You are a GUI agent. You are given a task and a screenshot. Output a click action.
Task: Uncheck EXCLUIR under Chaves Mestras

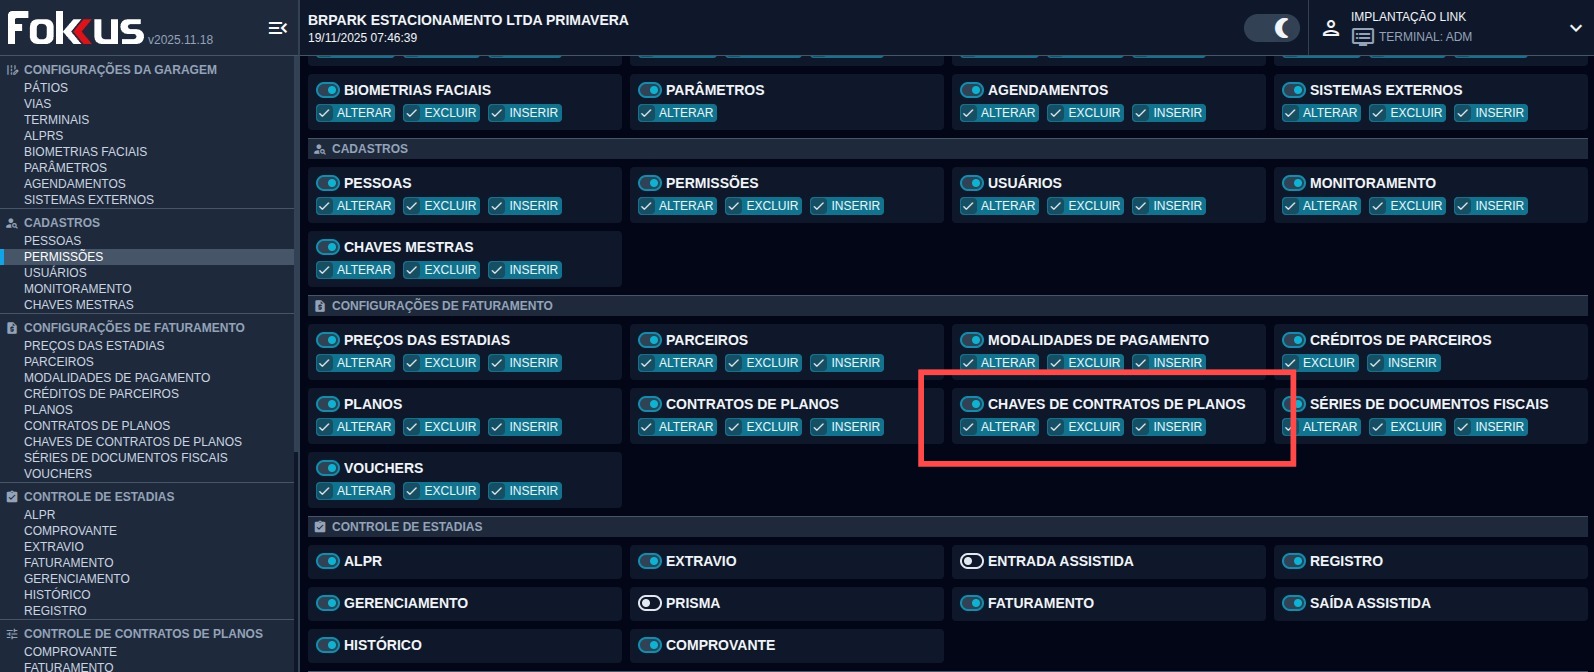[412, 270]
